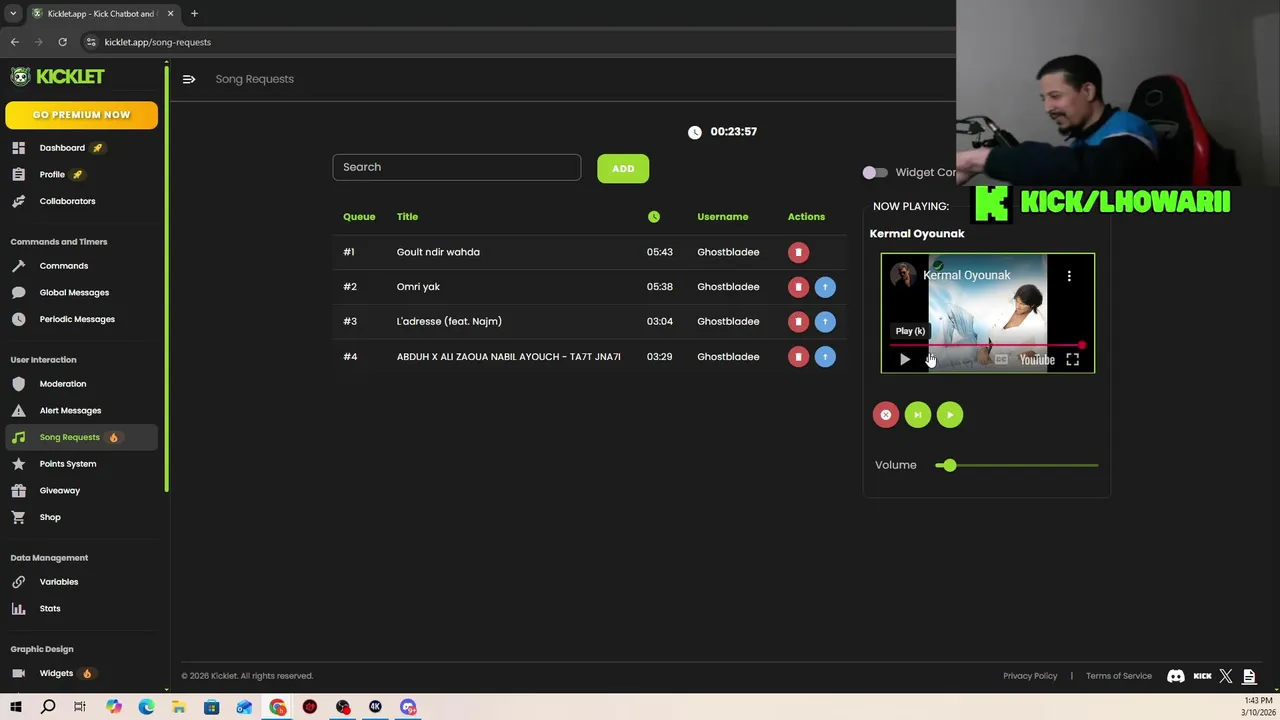Click the YouTube logo in the player
The width and height of the screenshot is (1280, 720).
(1037, 360)
